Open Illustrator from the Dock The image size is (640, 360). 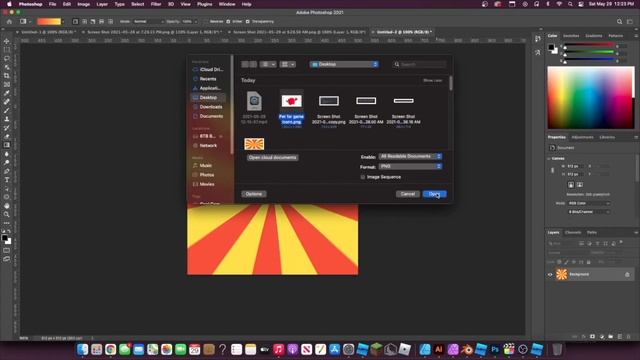(439, 349)
